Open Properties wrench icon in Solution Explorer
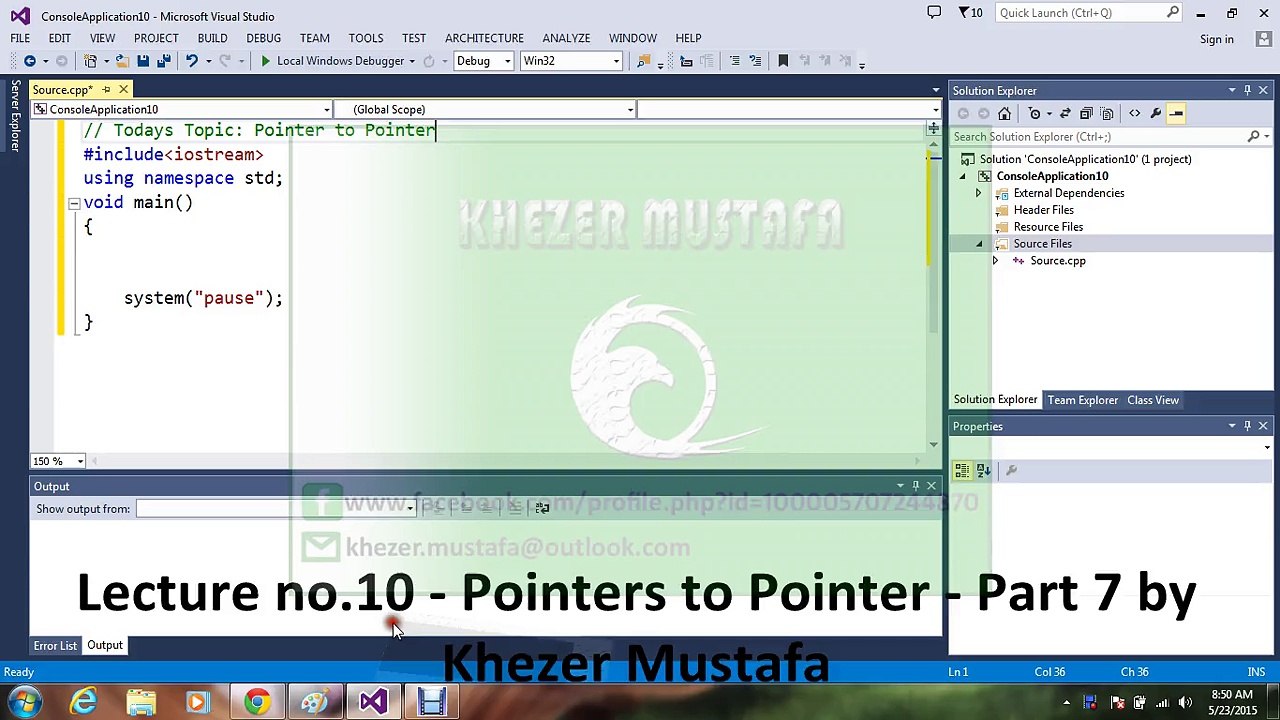 click(x=1155, y=113)
